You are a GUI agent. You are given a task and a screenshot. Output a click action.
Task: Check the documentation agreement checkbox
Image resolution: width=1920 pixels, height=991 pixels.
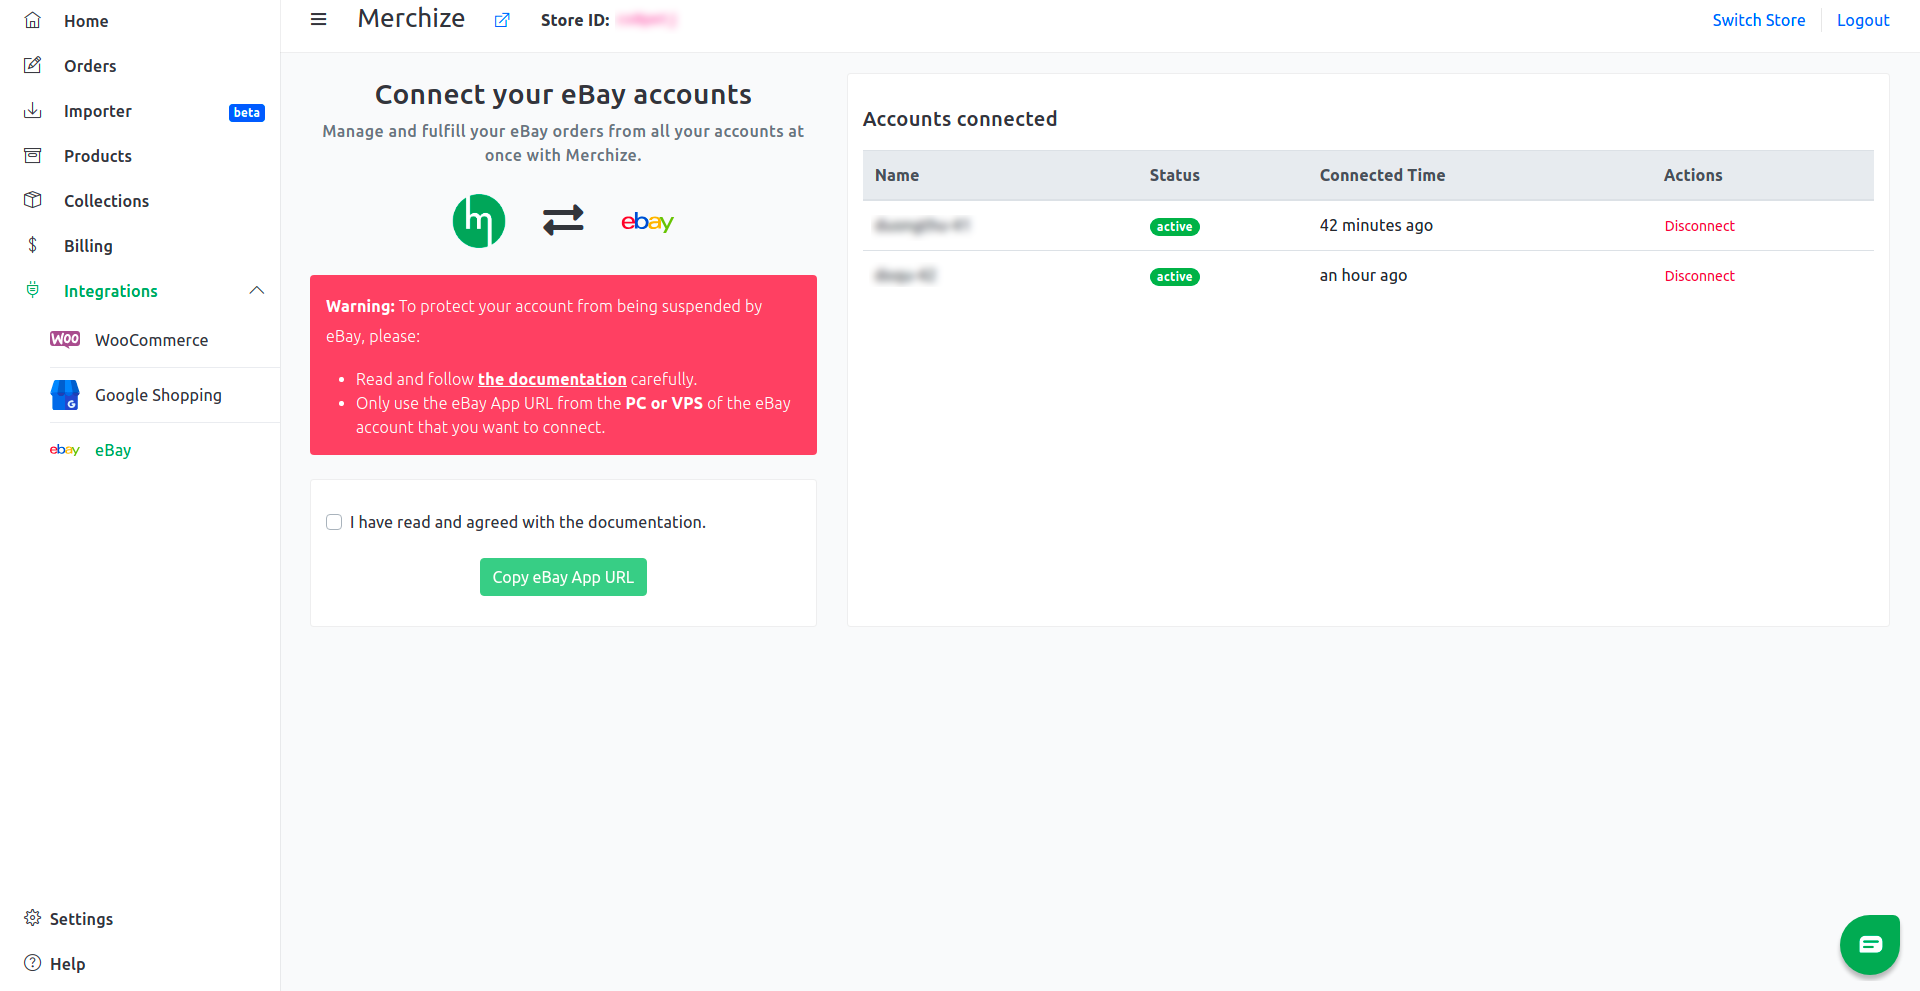click(334, 522)
